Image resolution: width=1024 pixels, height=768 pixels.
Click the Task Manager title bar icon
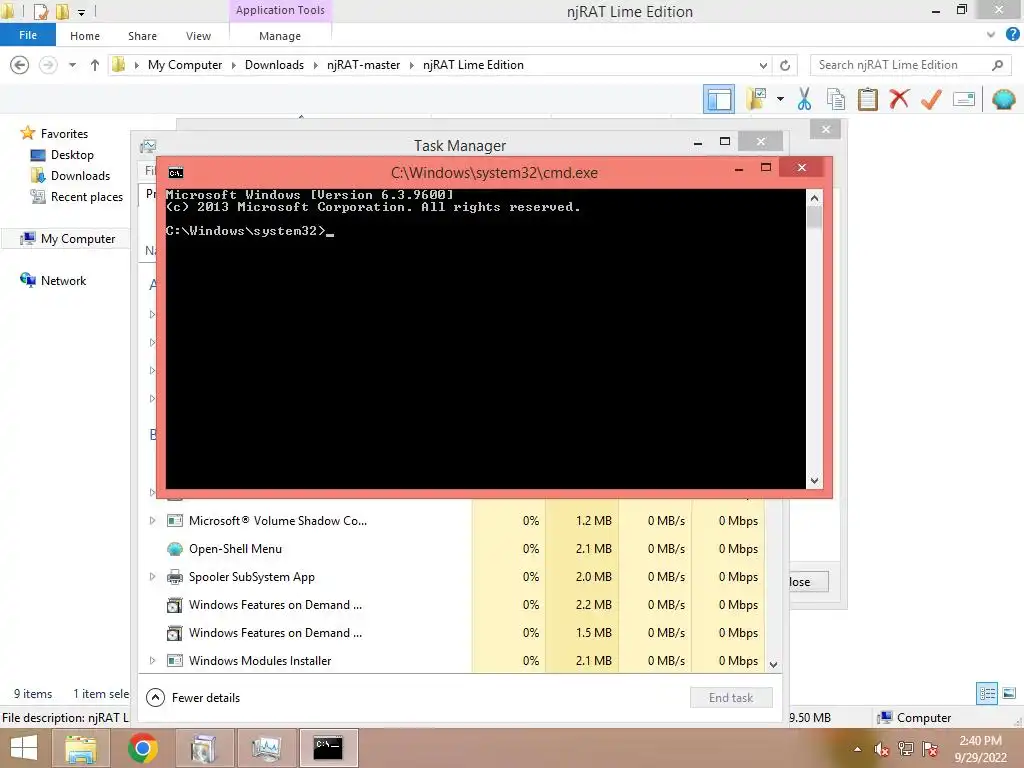(x=148, y=145)
